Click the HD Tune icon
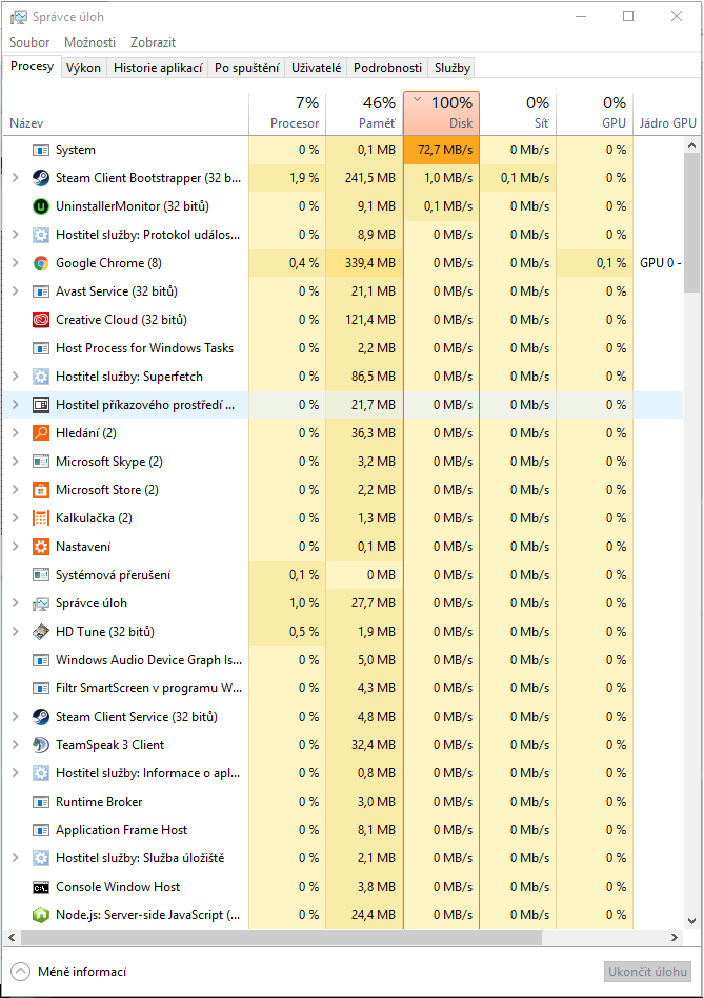The width and height of the screenshot is (704, 998). click(x=41, y=631)
